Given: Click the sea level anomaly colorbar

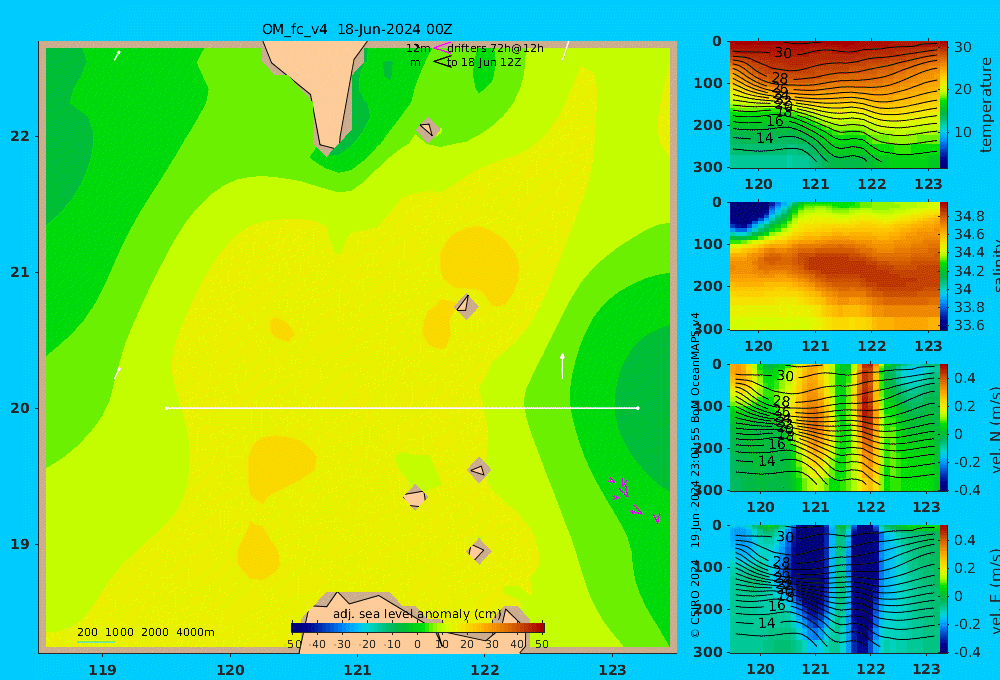Looking at the screenshot, I should click(x=418, y=628).
